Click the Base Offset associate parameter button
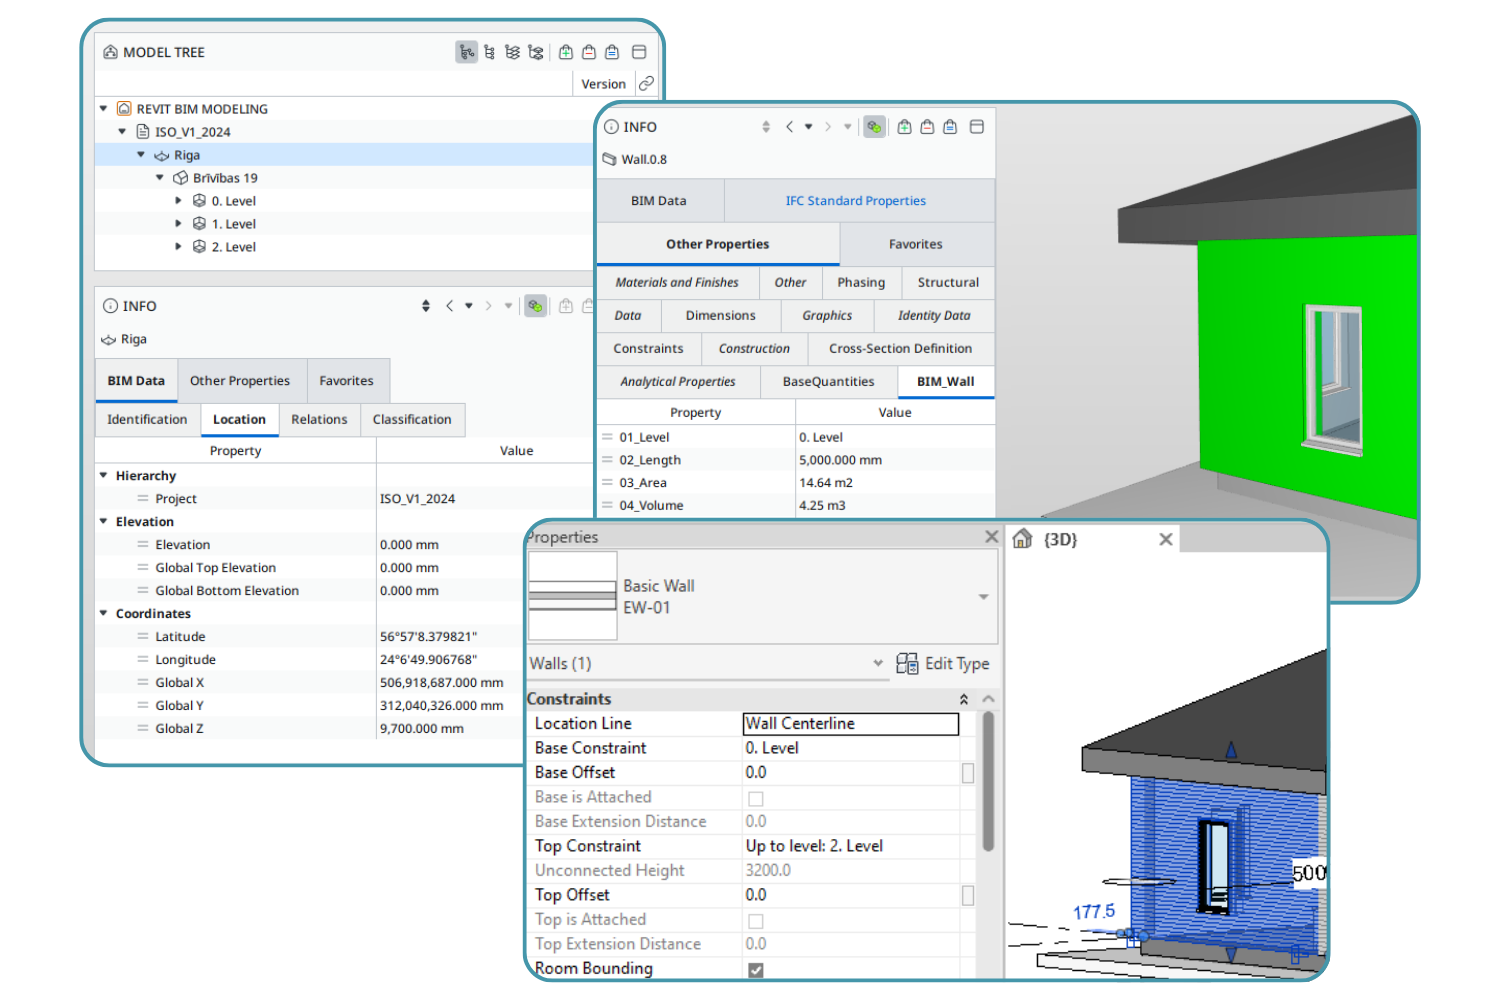Screen dimensions: 1500x1000 (968, 773)
